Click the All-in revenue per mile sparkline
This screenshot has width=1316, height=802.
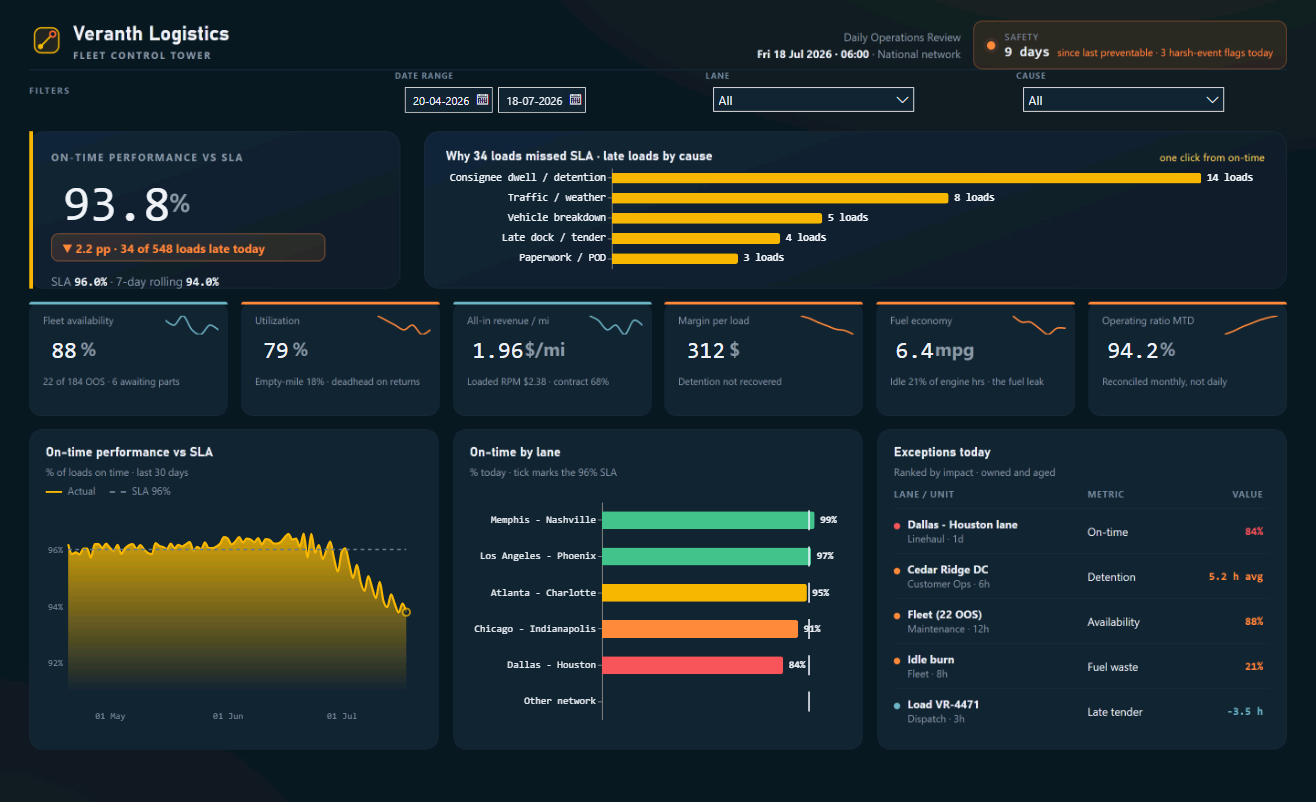click(x=616, y=325)
